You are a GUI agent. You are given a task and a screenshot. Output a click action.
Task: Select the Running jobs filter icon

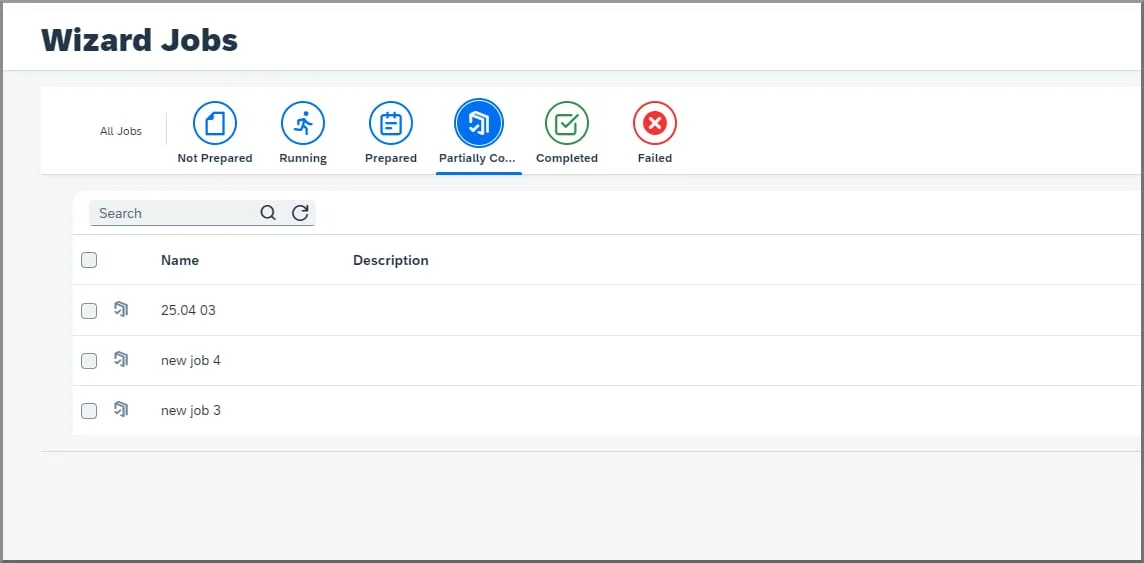tap(303, 123)
